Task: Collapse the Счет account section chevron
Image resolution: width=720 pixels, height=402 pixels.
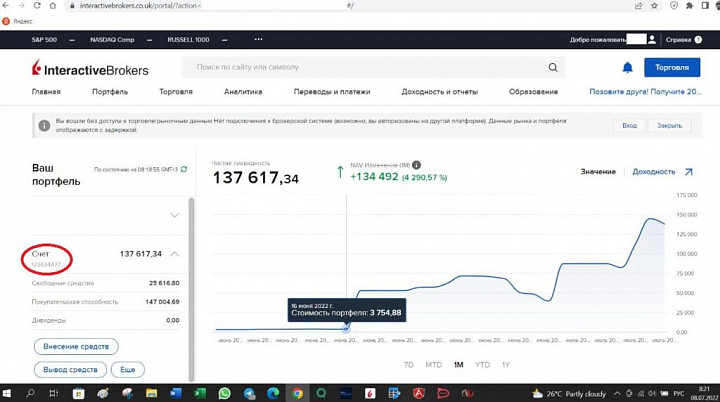Action: (x=174, y=254)
